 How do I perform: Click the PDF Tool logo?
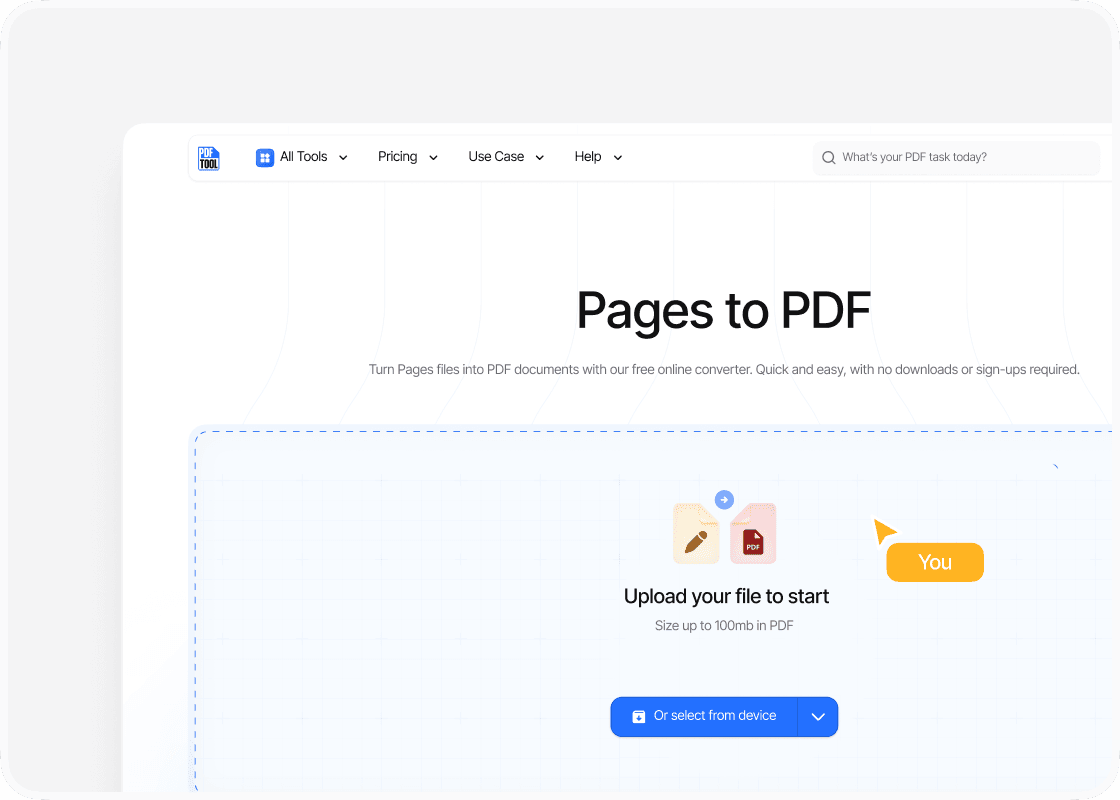[x=208, y=157]
